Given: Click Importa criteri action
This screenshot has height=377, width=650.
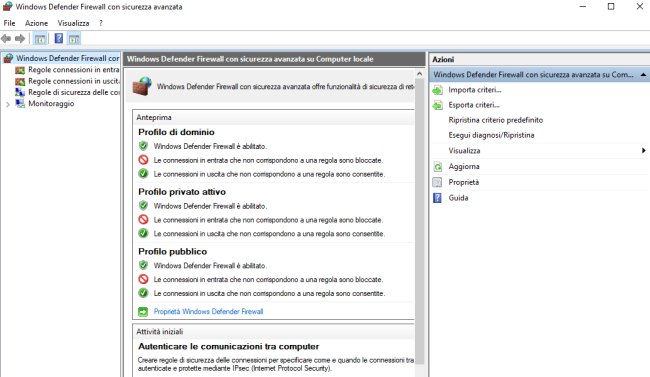Looking at the screenshot, I should [475, 90].
